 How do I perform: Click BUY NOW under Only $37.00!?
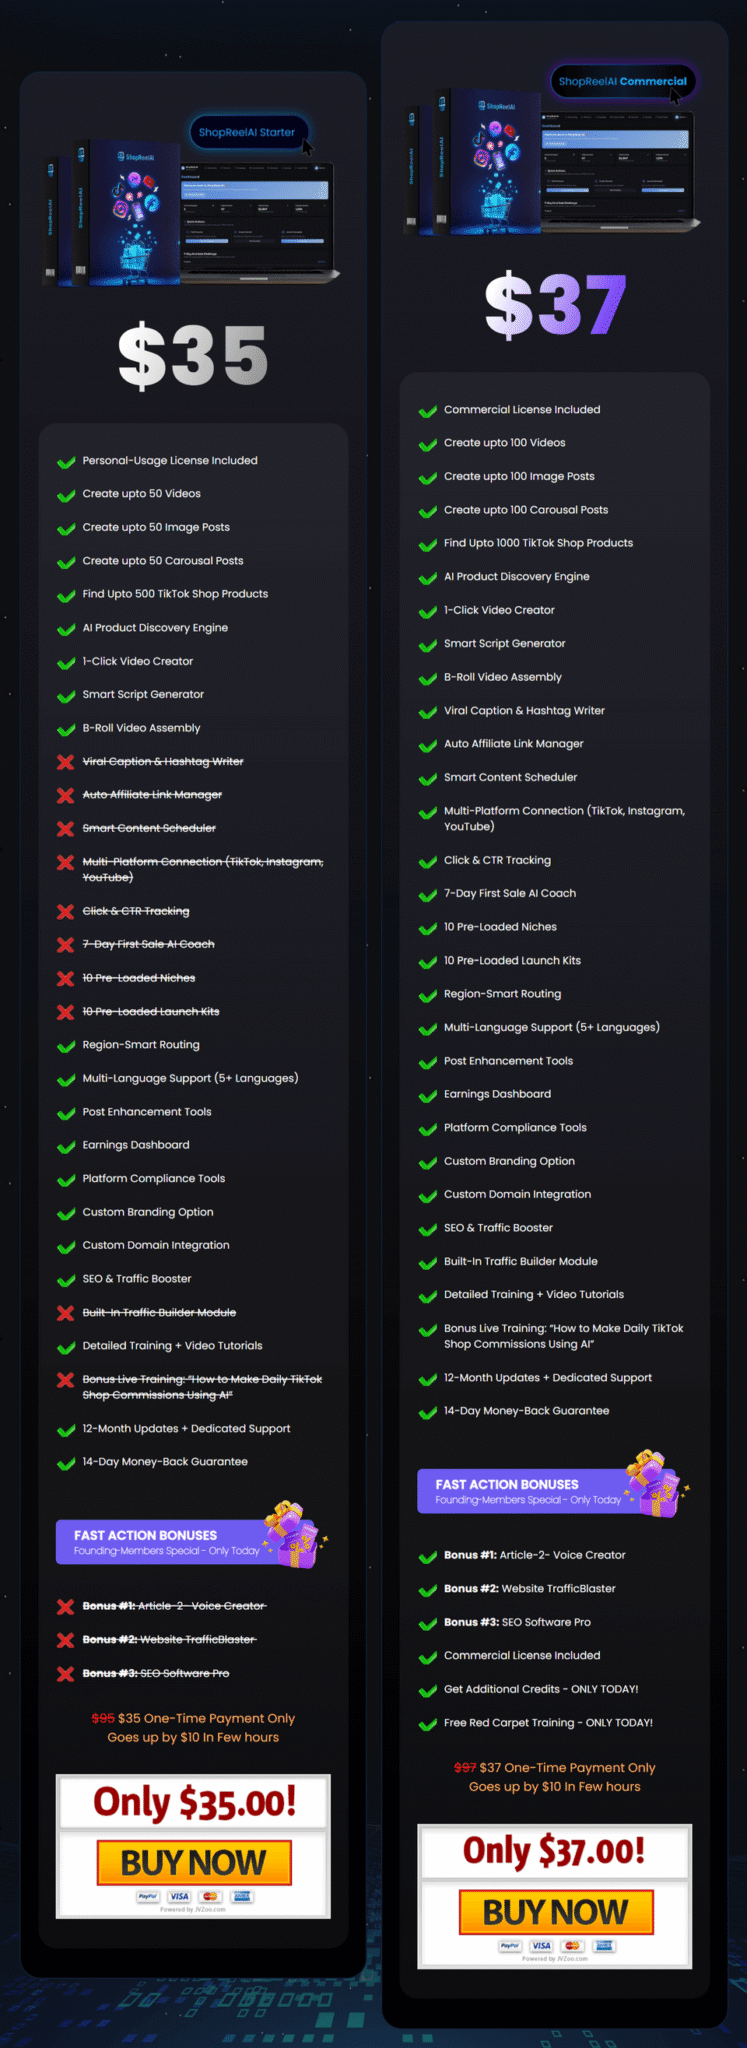pos(556,1911)
